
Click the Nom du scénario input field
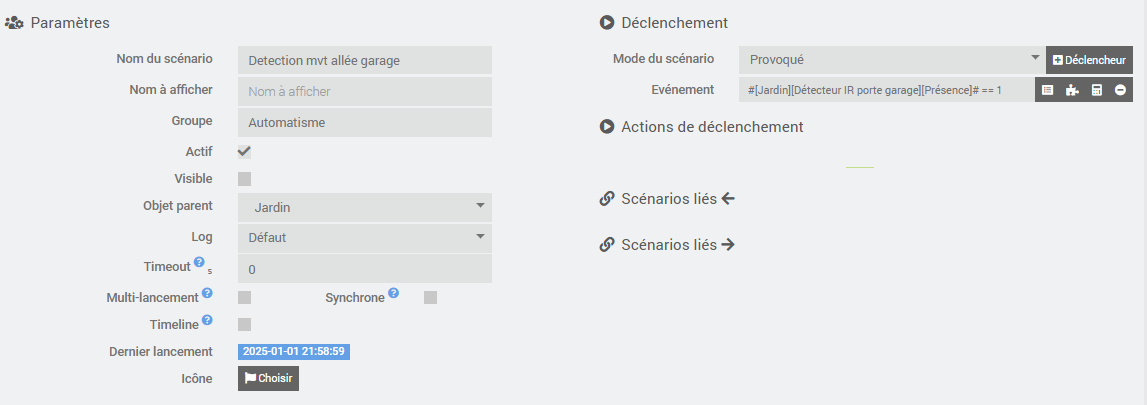coord(365,61)
